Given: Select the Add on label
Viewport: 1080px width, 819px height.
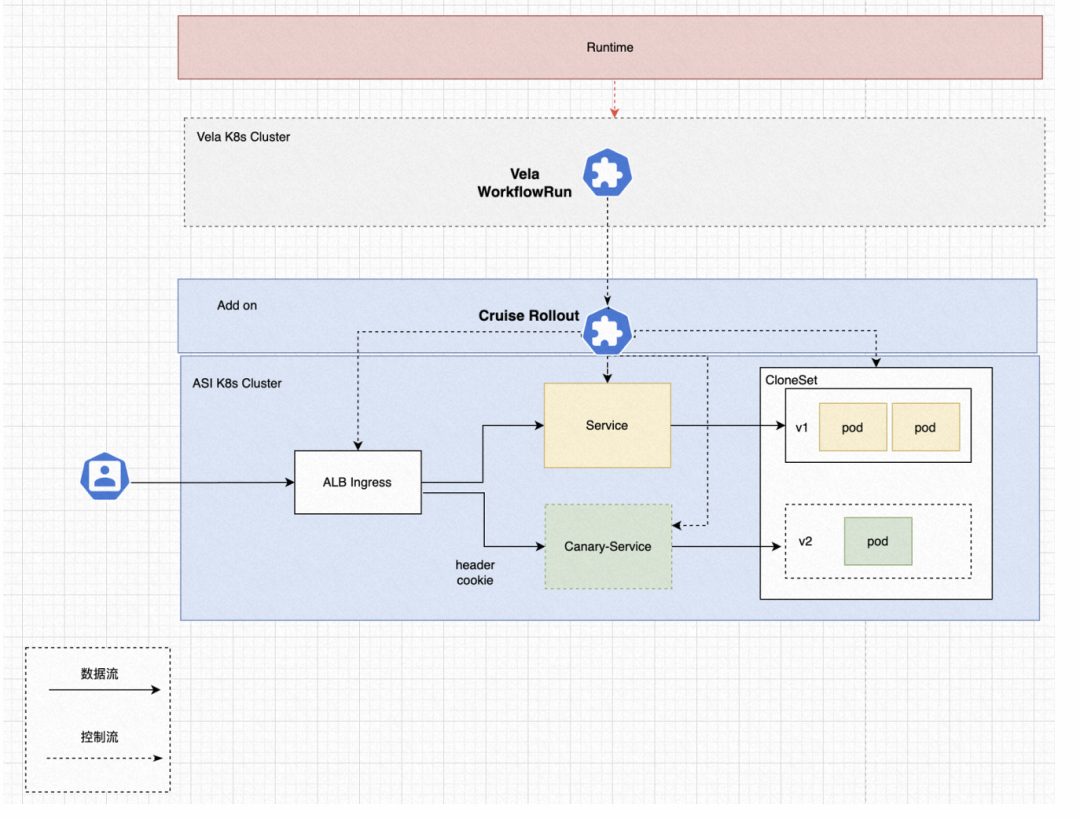Looking at the screenshot, I should point(237,305).
